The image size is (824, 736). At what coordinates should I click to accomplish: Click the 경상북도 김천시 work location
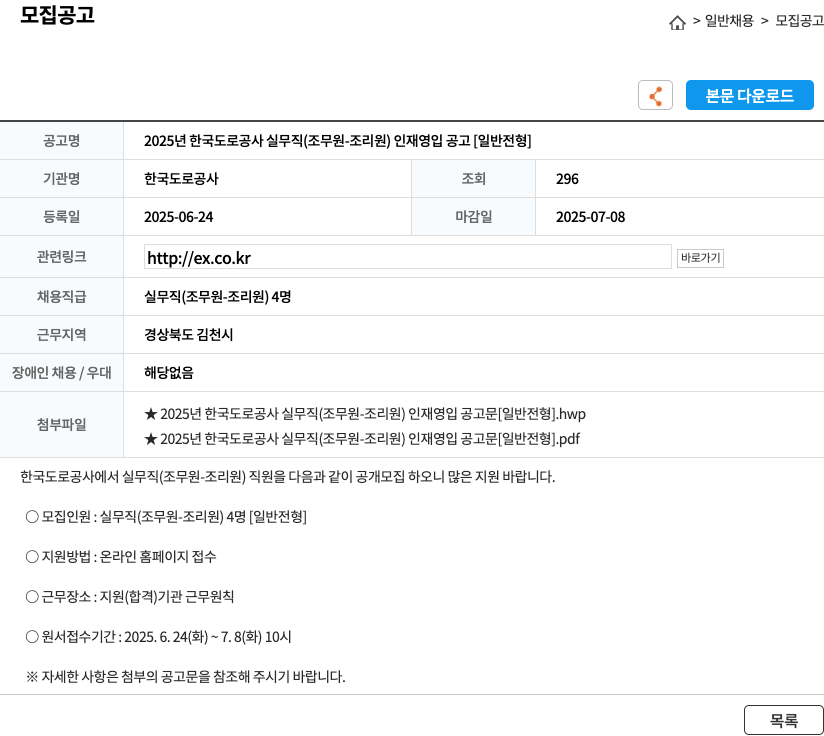coord(189,335)
